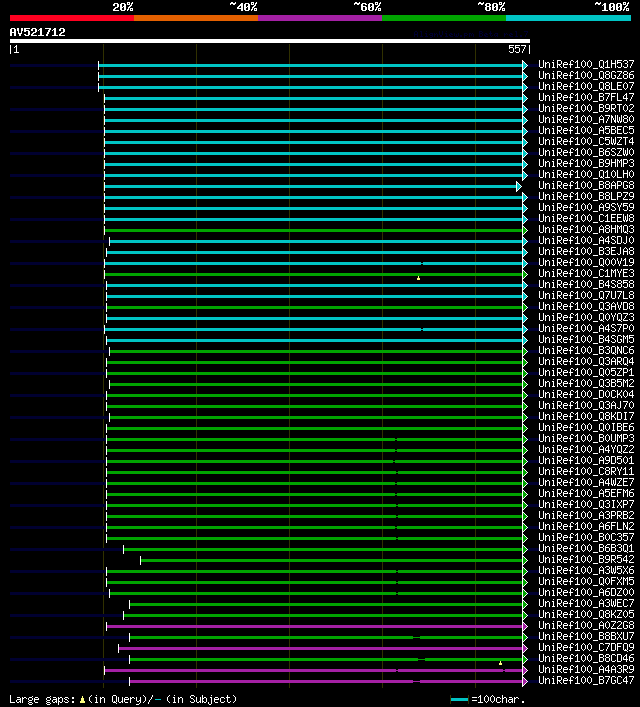The width and height of the screenshot is (640, 707).
Task: Click the UniRef100_B8CD46 label
Action: click(x=586, y=659)
